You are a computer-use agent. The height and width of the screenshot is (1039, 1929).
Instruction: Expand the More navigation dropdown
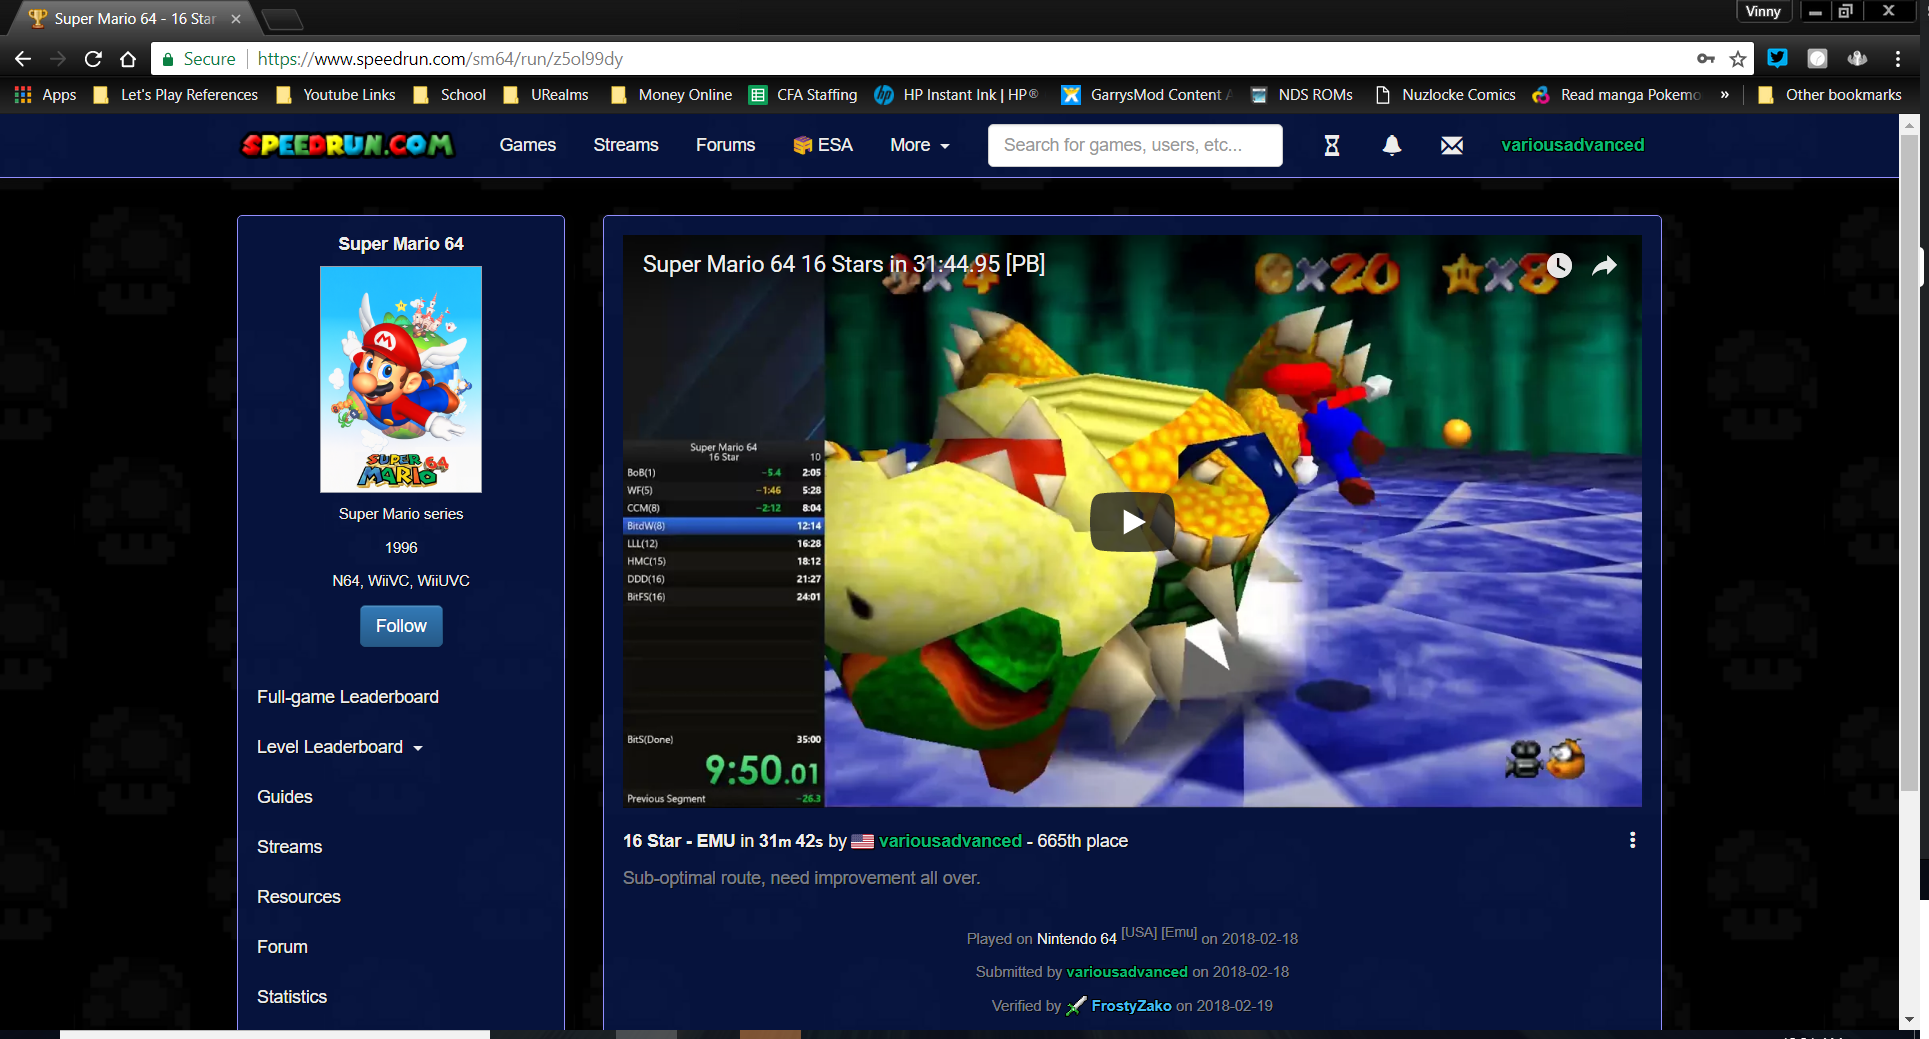coord(920,145)
